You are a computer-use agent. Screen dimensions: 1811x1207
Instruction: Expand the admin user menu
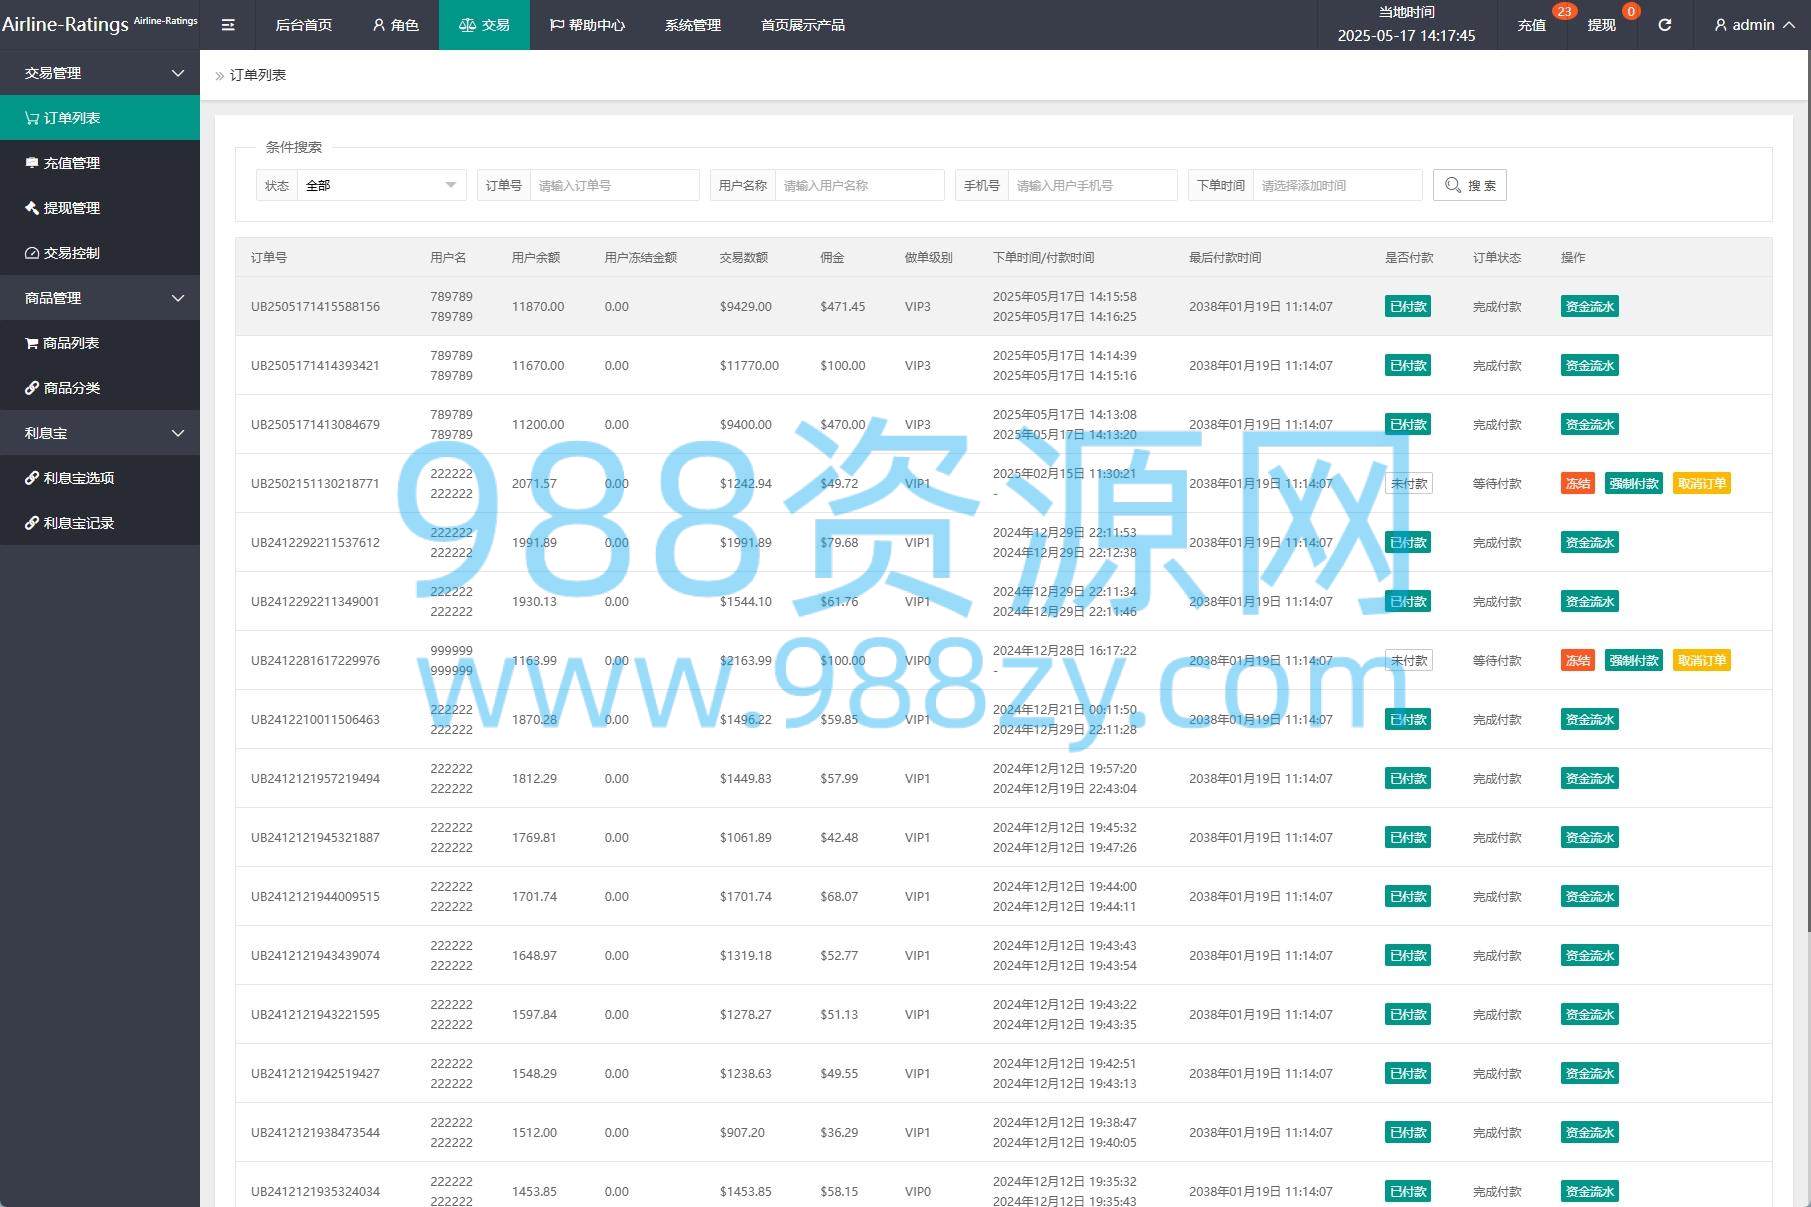click(1753, 25)
